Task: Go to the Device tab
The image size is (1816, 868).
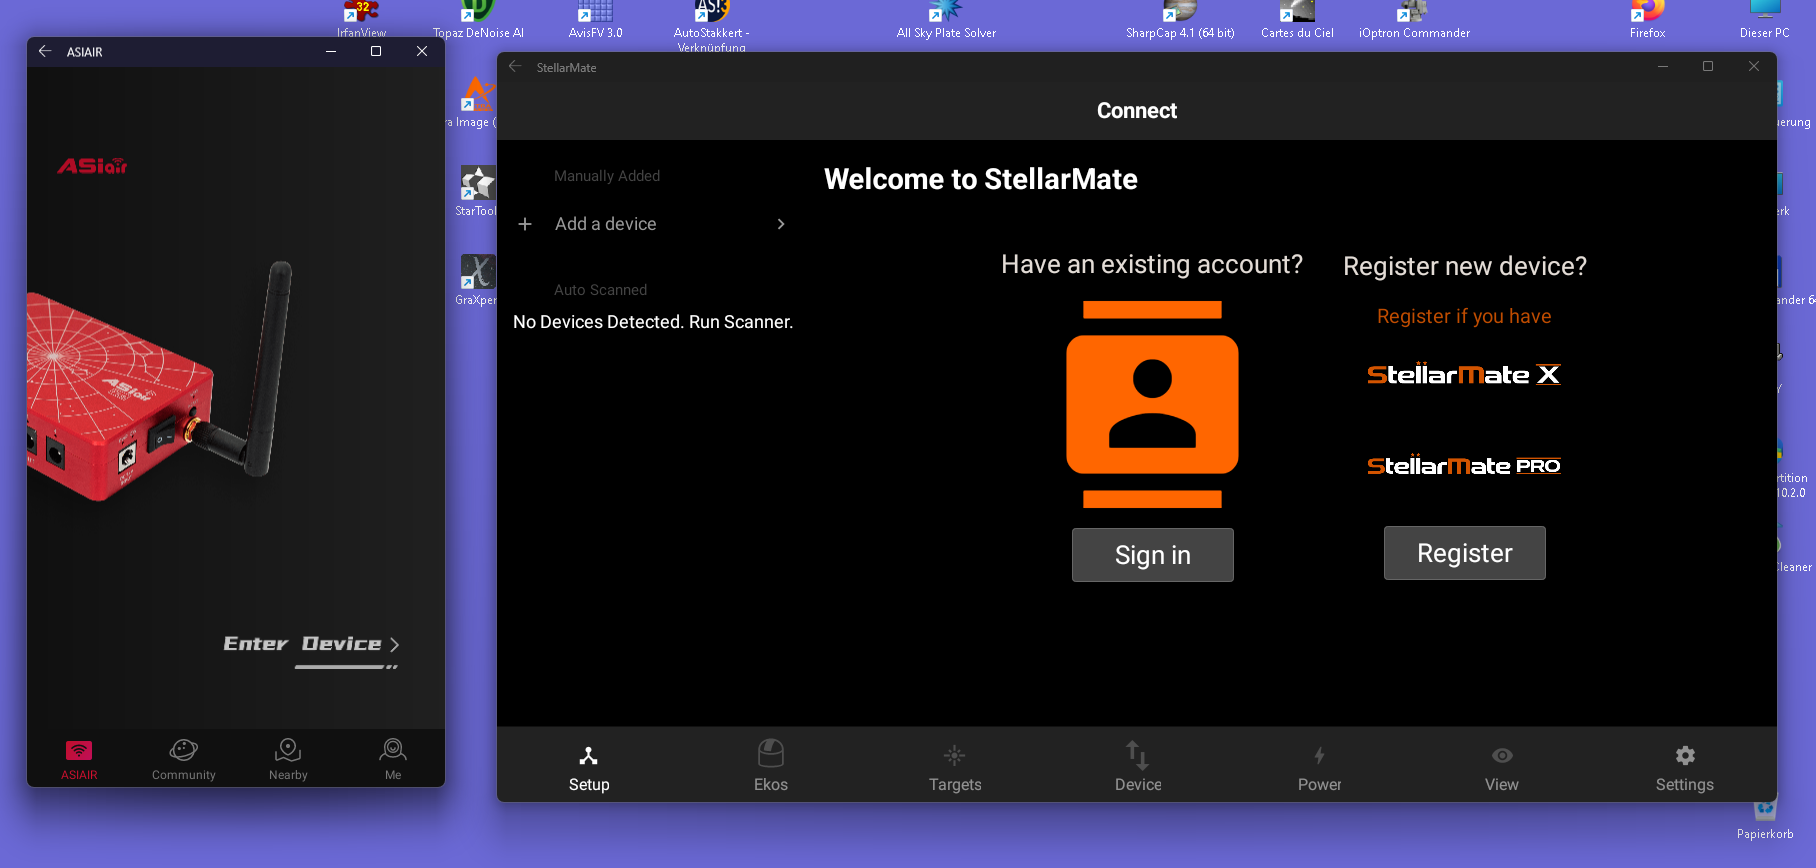Action: click(1138, 768)
